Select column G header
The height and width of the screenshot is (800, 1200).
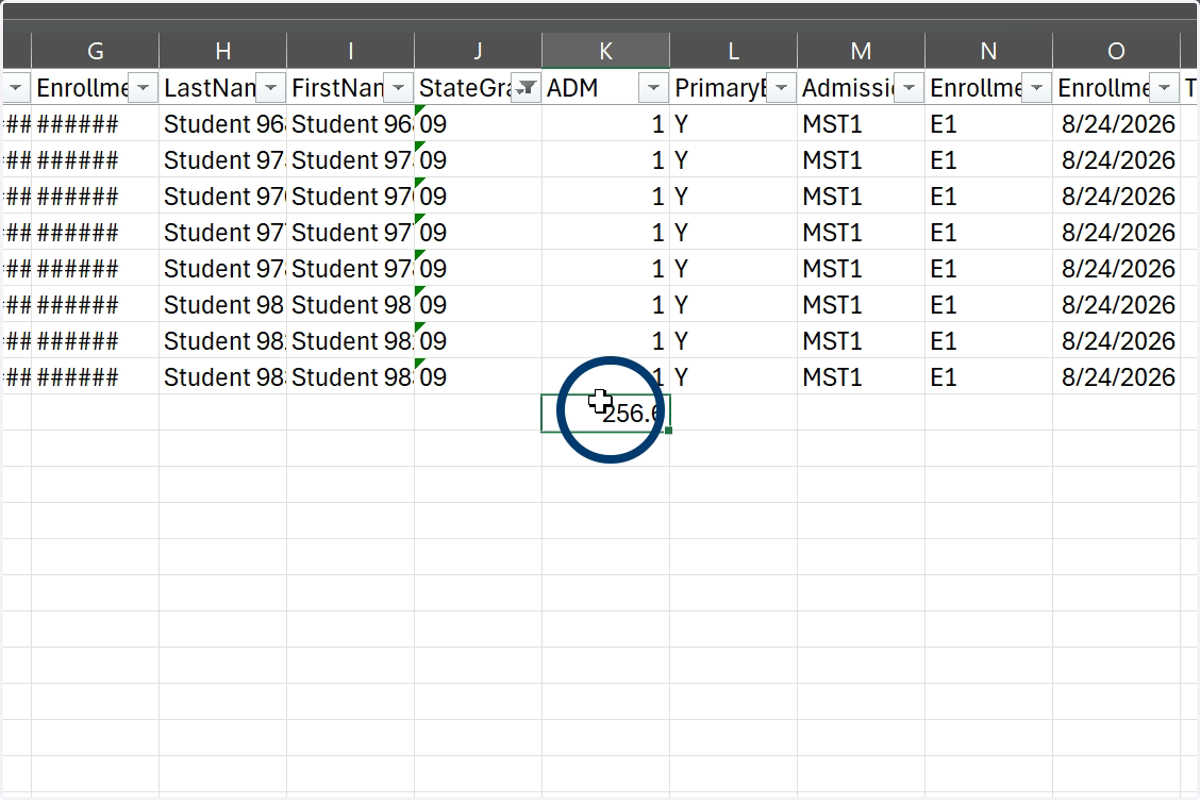pos(95,51)
